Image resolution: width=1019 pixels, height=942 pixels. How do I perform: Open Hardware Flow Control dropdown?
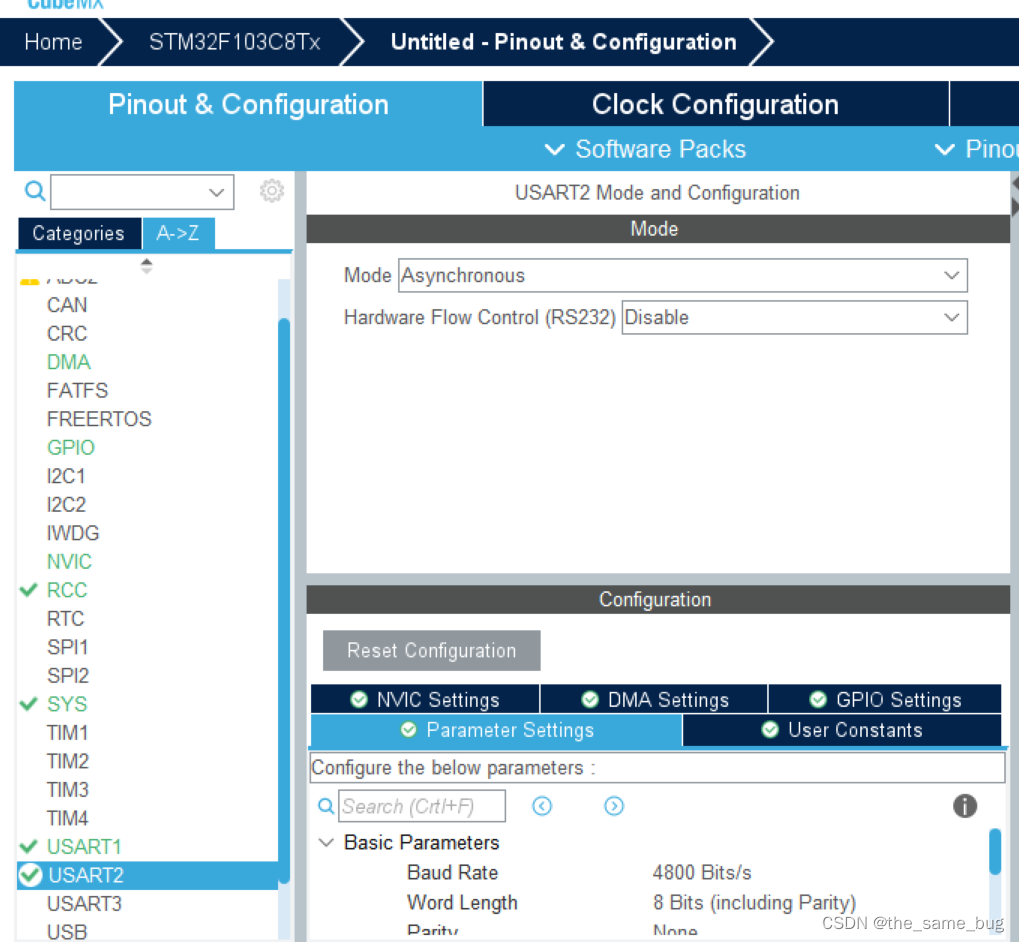pos(794,318)
